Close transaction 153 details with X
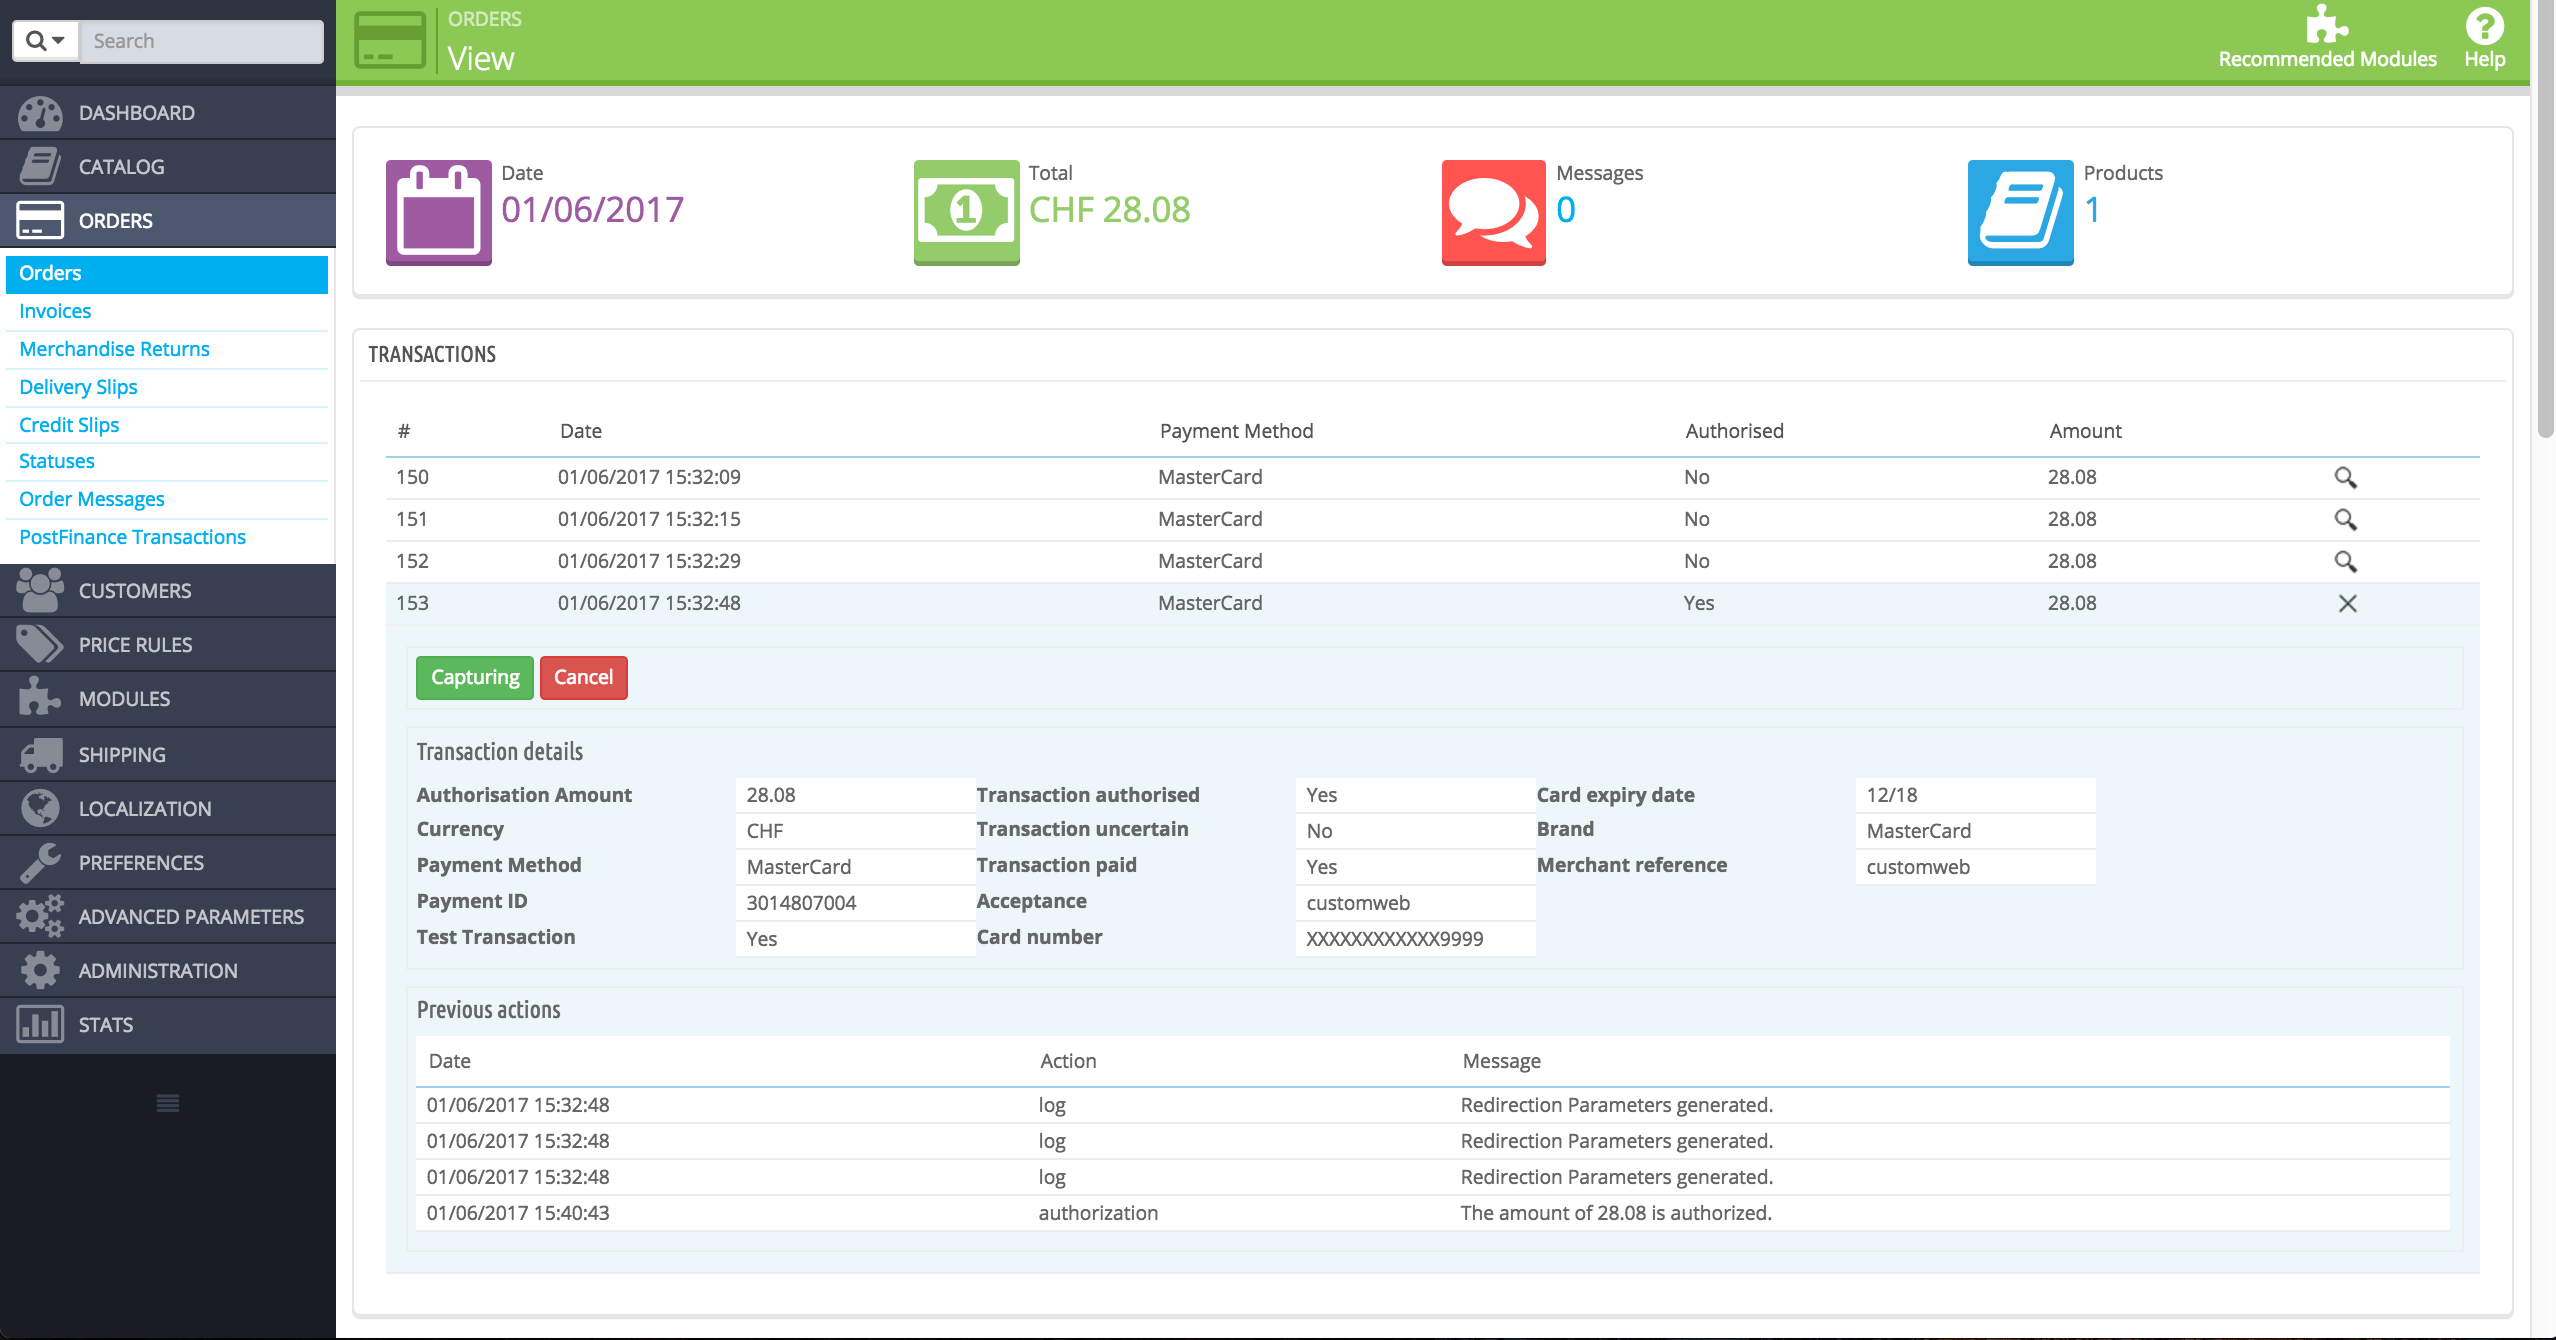Screen dimensions: 2556x1340 point(2347,604)
